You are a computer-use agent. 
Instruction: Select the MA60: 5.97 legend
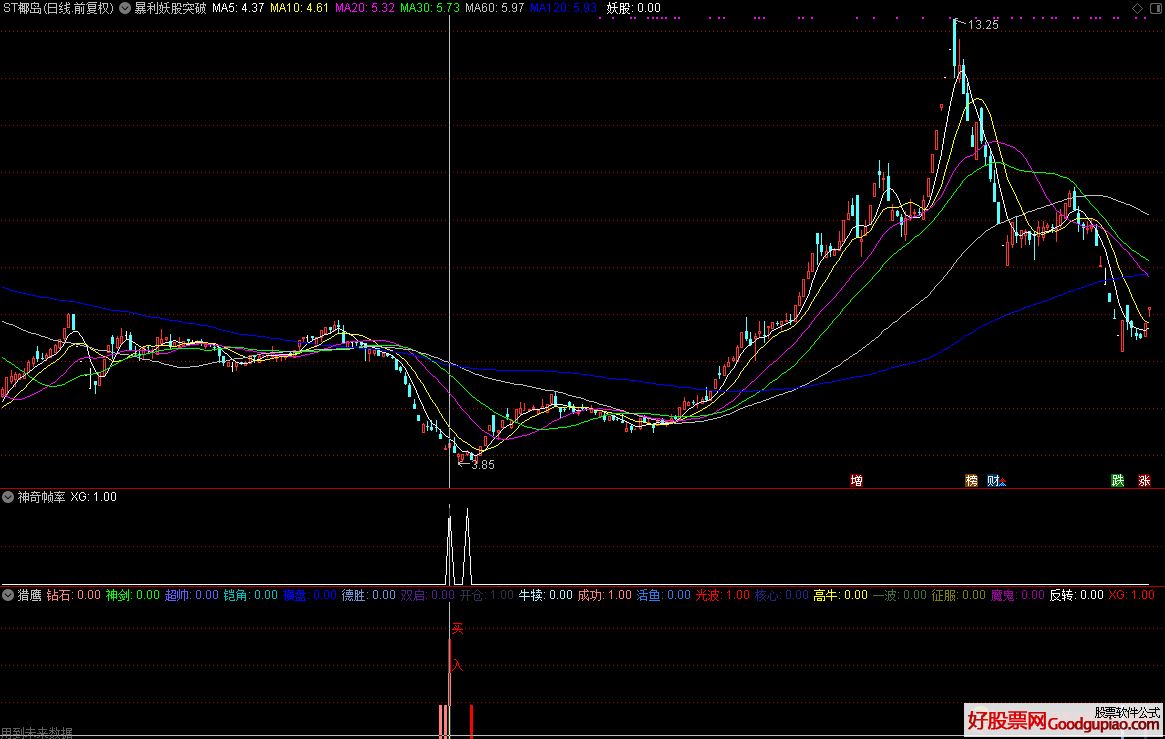coord(495,8)
